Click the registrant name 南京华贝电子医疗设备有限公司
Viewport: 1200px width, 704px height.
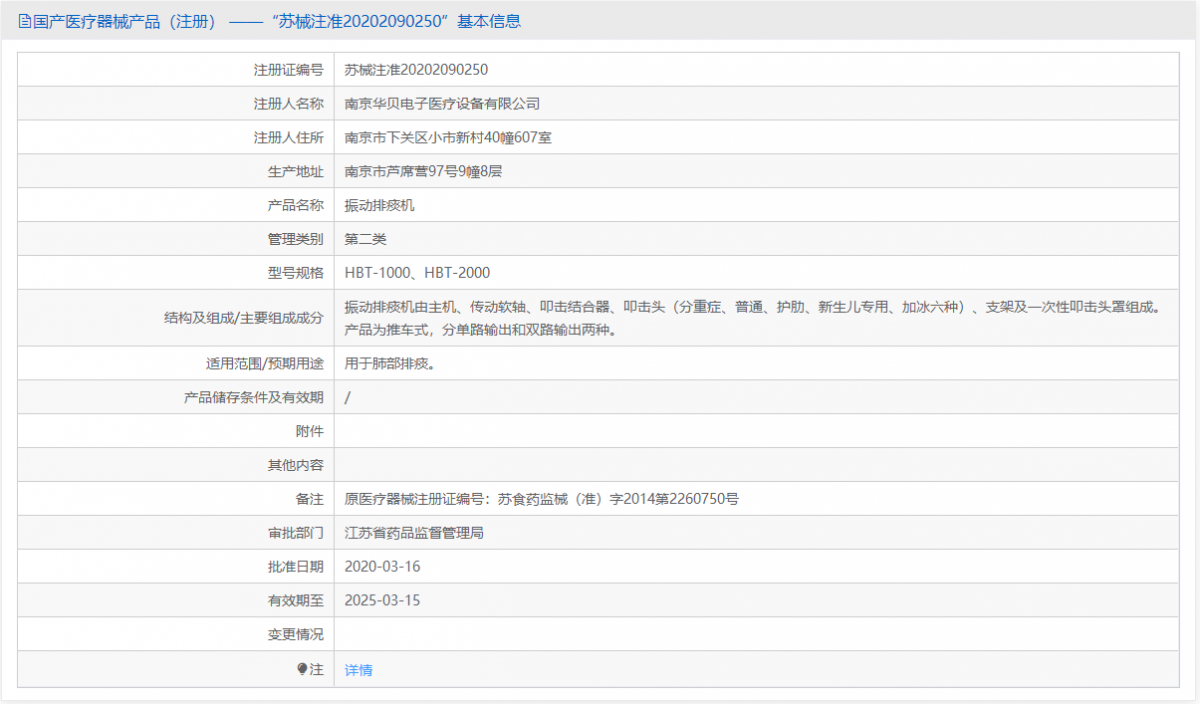pyautogui.click(x=442, y=104)
